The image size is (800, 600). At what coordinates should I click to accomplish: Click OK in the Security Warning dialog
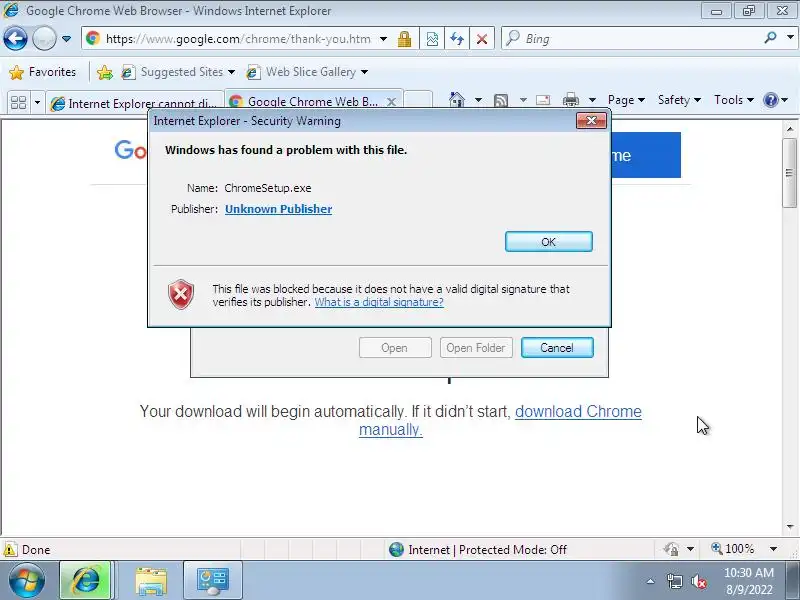(x=548, y=242)
